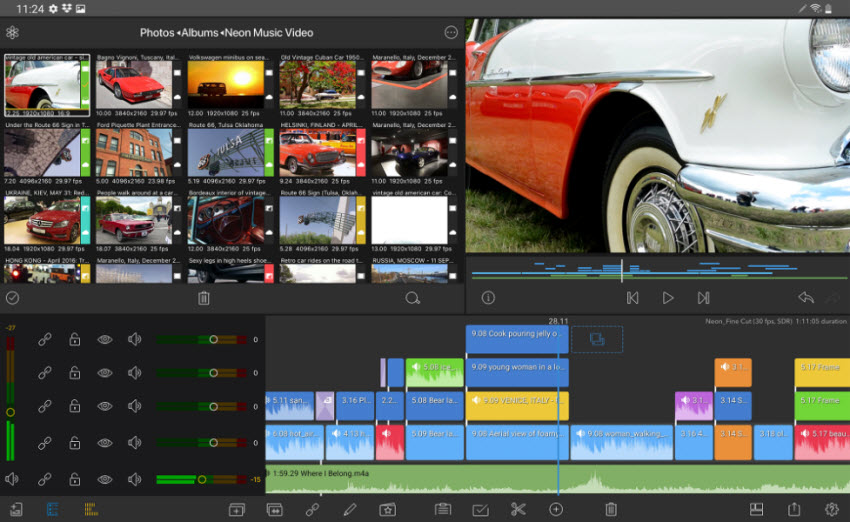850x522 pixels.
Task: Tap the link clips icon on bottom toolbar
Action: point(312,510)
